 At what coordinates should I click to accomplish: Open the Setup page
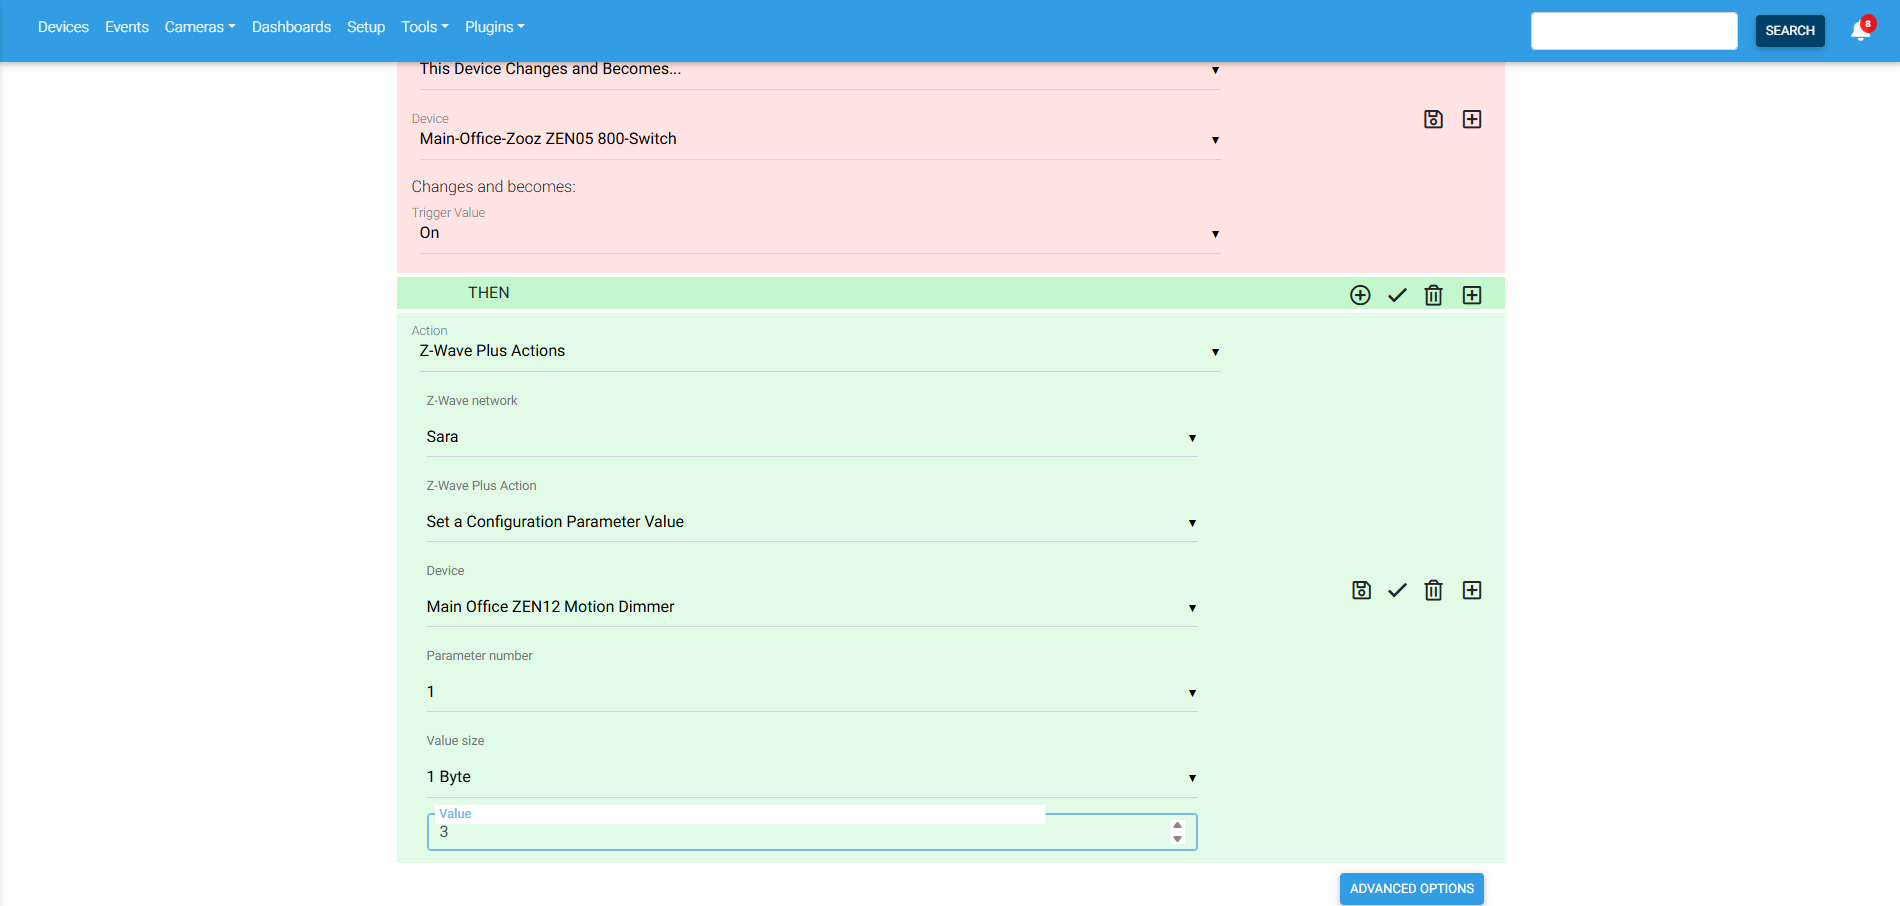[x=366, y=27]
